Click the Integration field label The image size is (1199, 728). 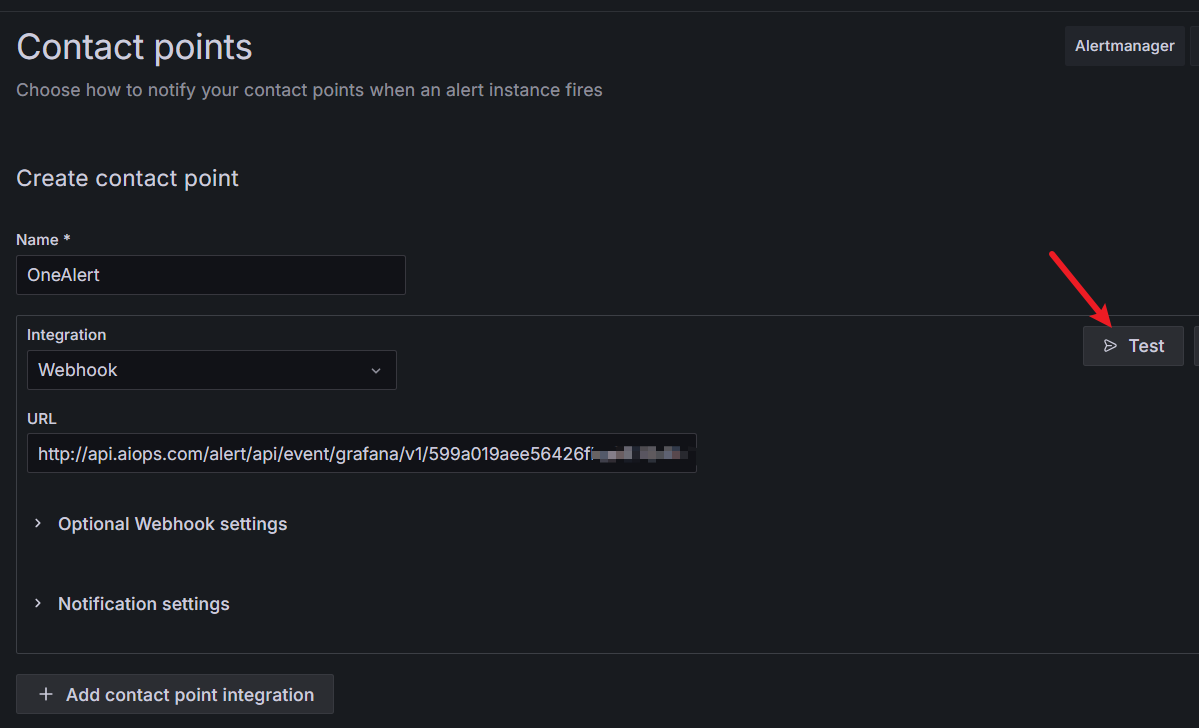coord(66,335)
